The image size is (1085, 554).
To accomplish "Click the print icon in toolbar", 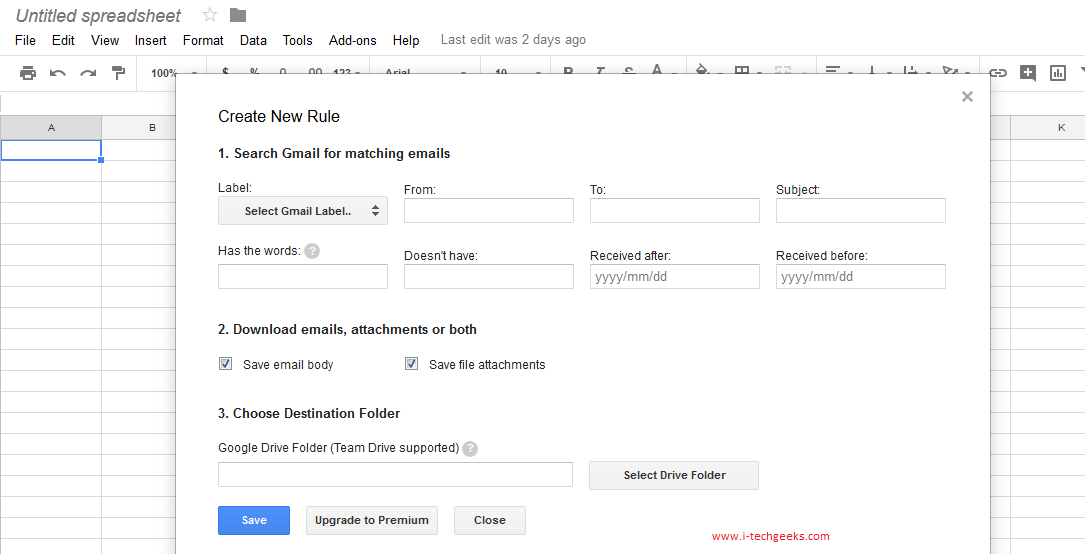I will pyautogui.click(x=28, y=73).
